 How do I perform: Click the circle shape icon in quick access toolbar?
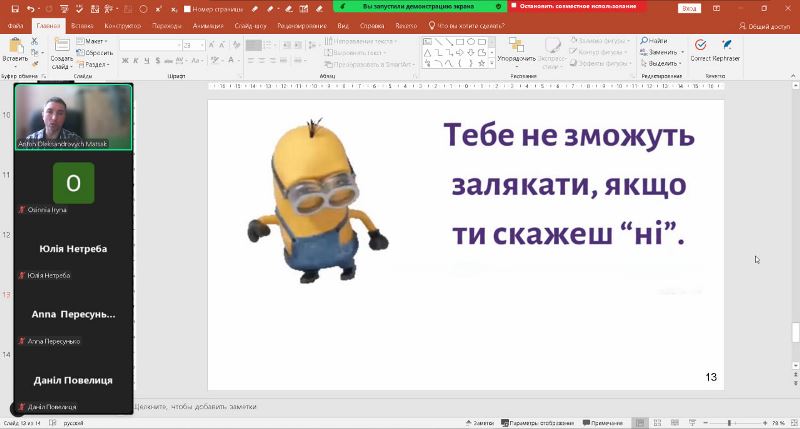[143, 9]
